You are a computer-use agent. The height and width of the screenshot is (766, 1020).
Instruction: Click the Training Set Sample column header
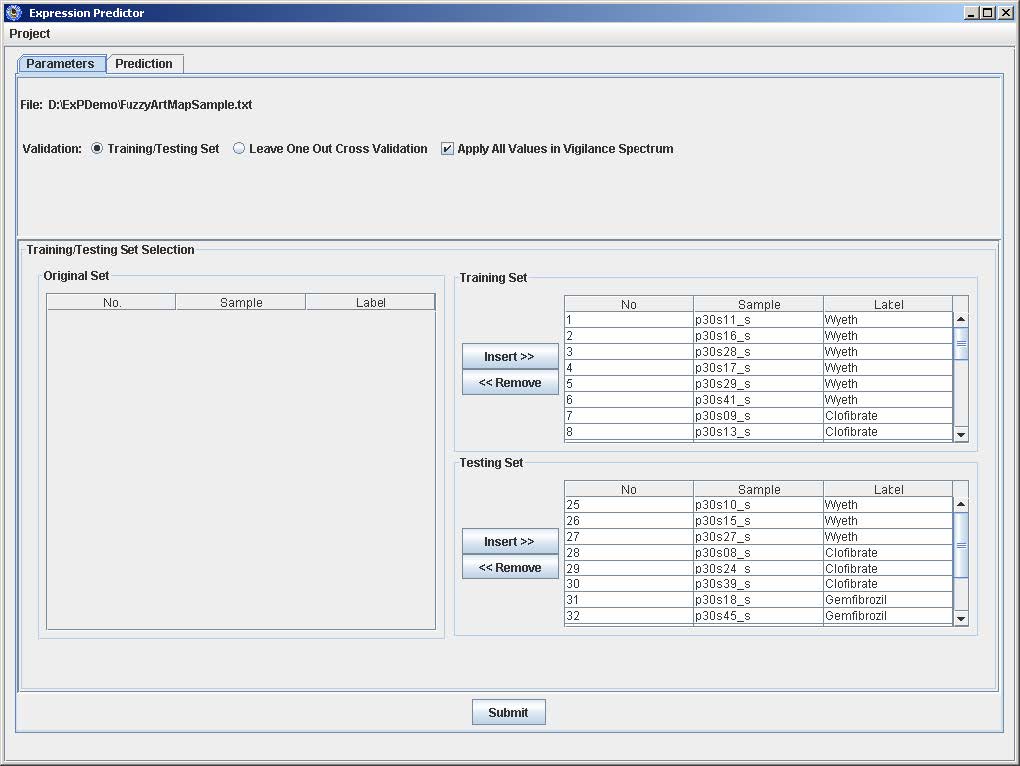(x=758, y=304)
